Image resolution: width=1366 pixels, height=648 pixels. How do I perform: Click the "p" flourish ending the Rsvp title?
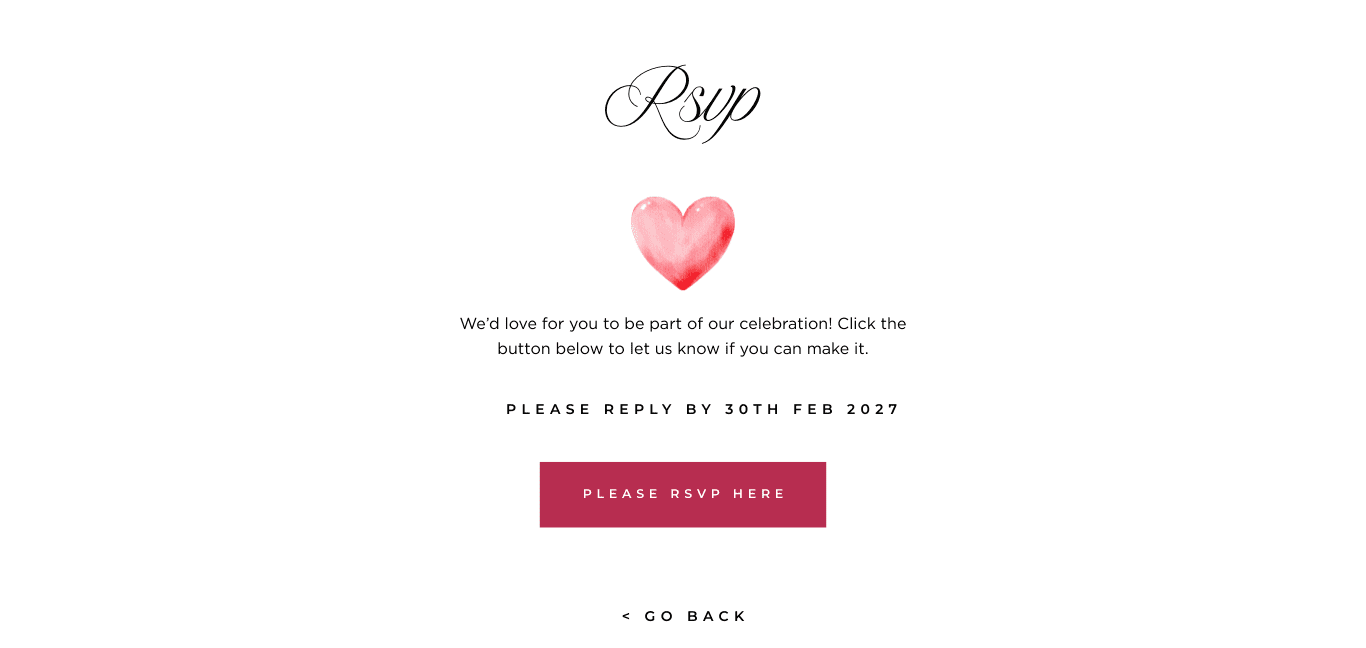click(x=740, y=105)
